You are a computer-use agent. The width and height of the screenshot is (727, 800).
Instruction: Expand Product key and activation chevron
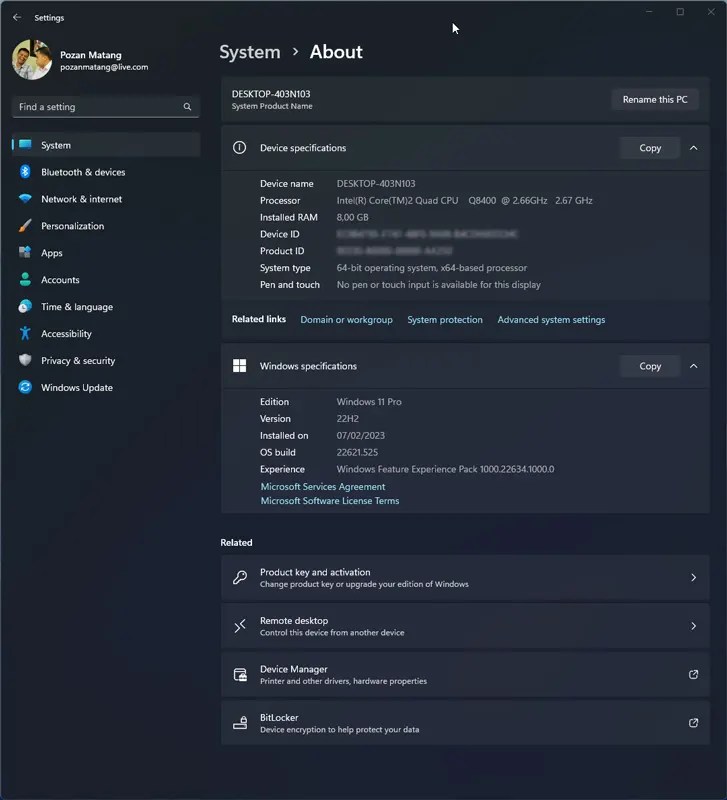tap(693, 578)
